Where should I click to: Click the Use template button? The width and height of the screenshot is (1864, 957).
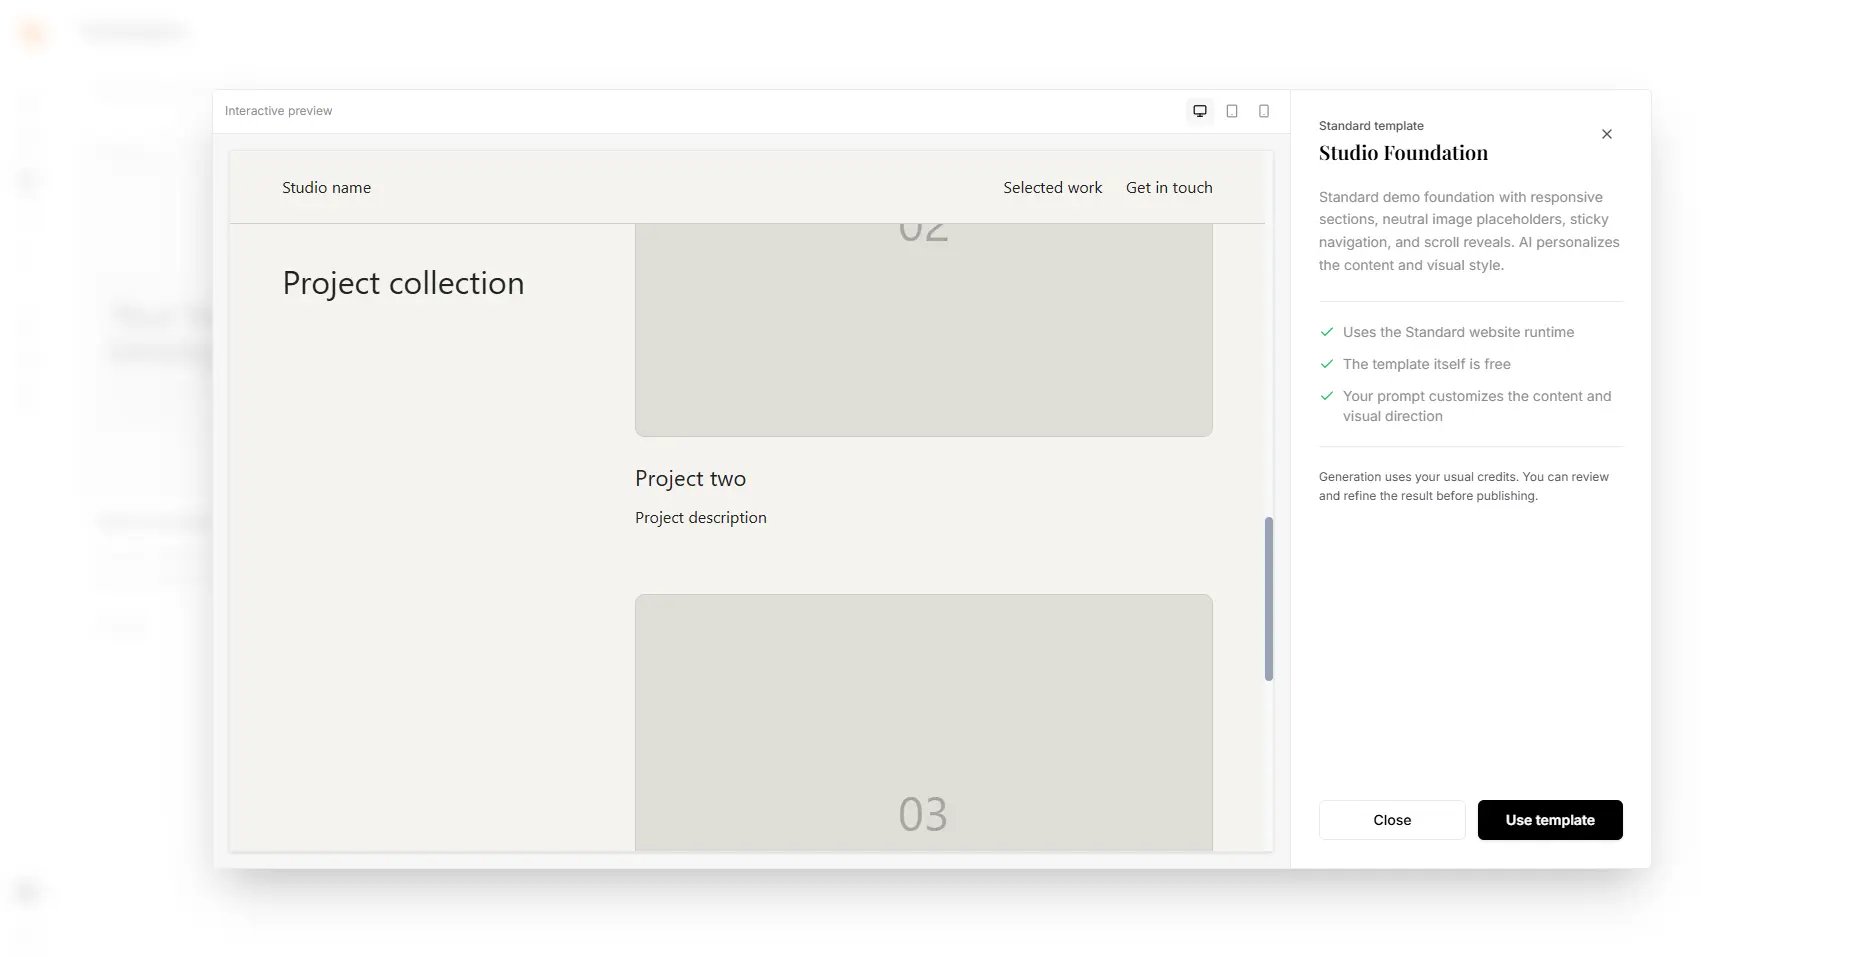click(x=1550, y=820)
